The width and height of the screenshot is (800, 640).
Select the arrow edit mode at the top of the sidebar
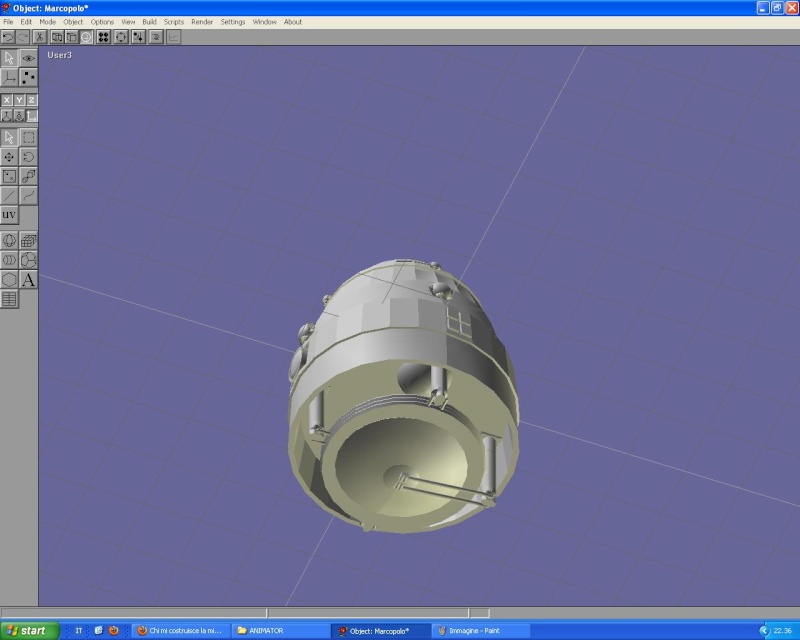(x=9, y=58)
